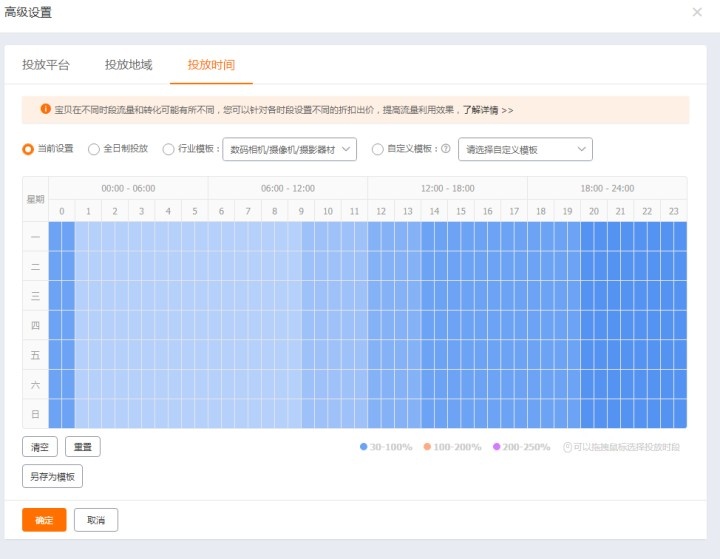This screenshot has height=559, width=720.
Task: Click the help question icon beside 自定义模板
Action: pyautogui.click(x=445, y=148)
